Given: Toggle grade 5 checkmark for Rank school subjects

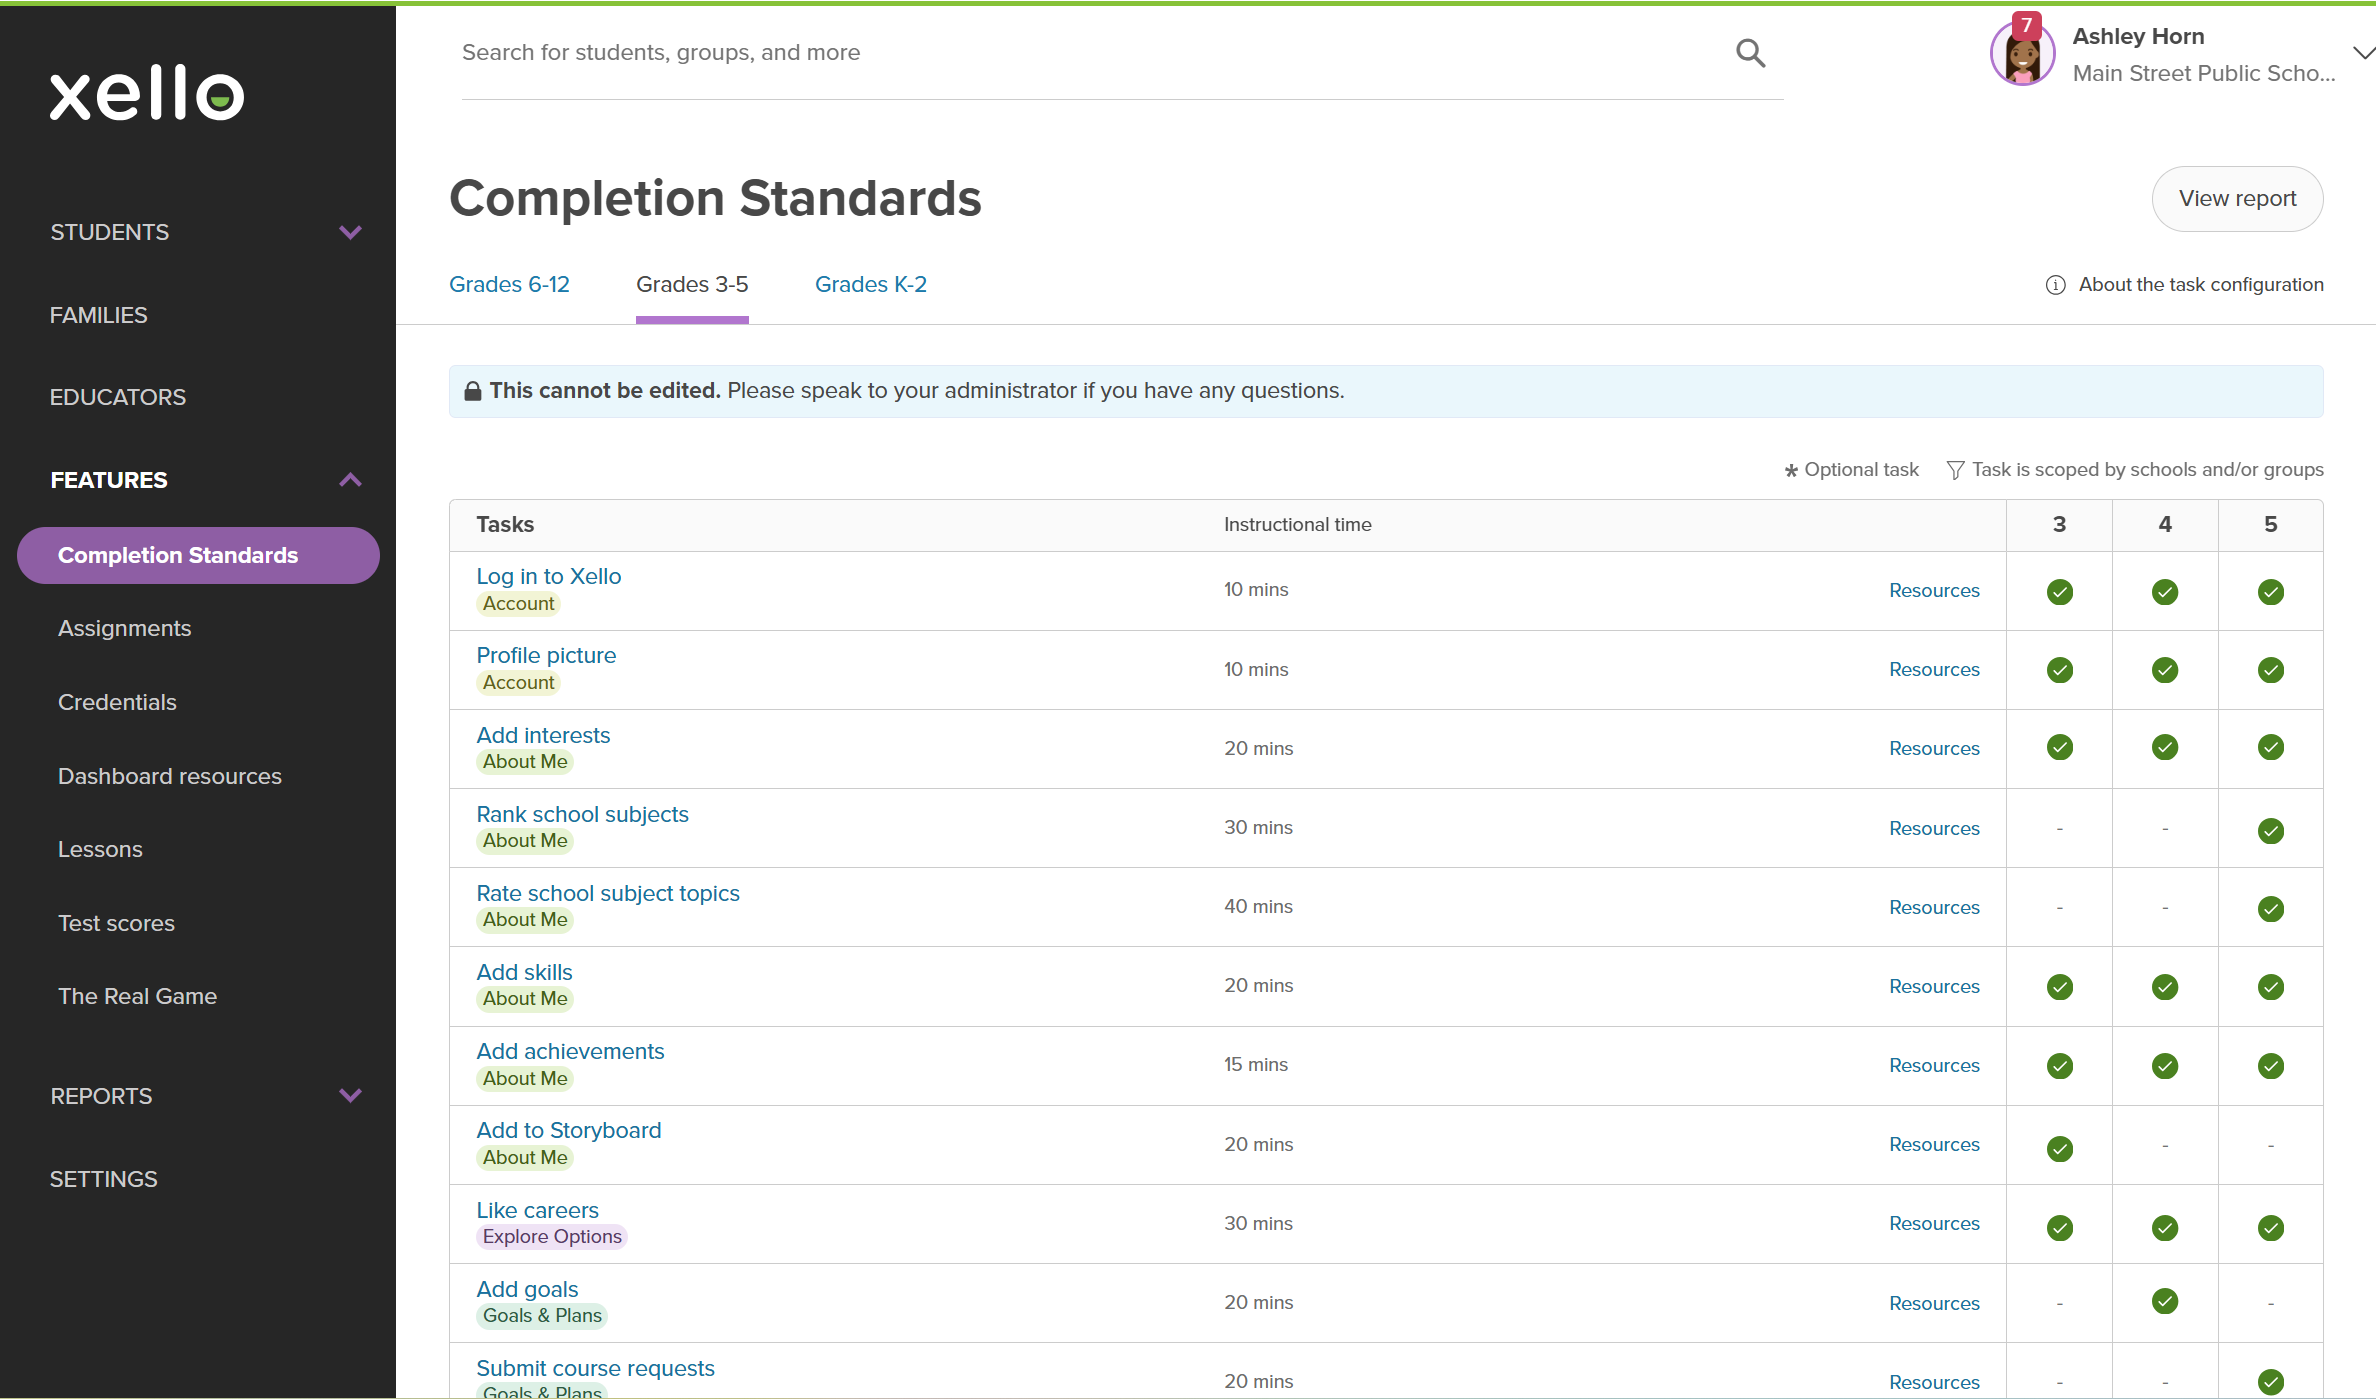Looking at the screenshot, I should [x=2270, y=830].
